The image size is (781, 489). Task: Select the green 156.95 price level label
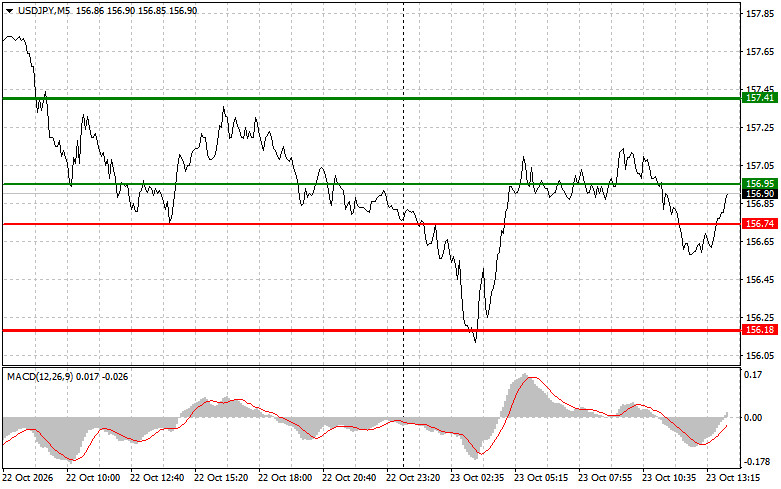click(760, 184)
